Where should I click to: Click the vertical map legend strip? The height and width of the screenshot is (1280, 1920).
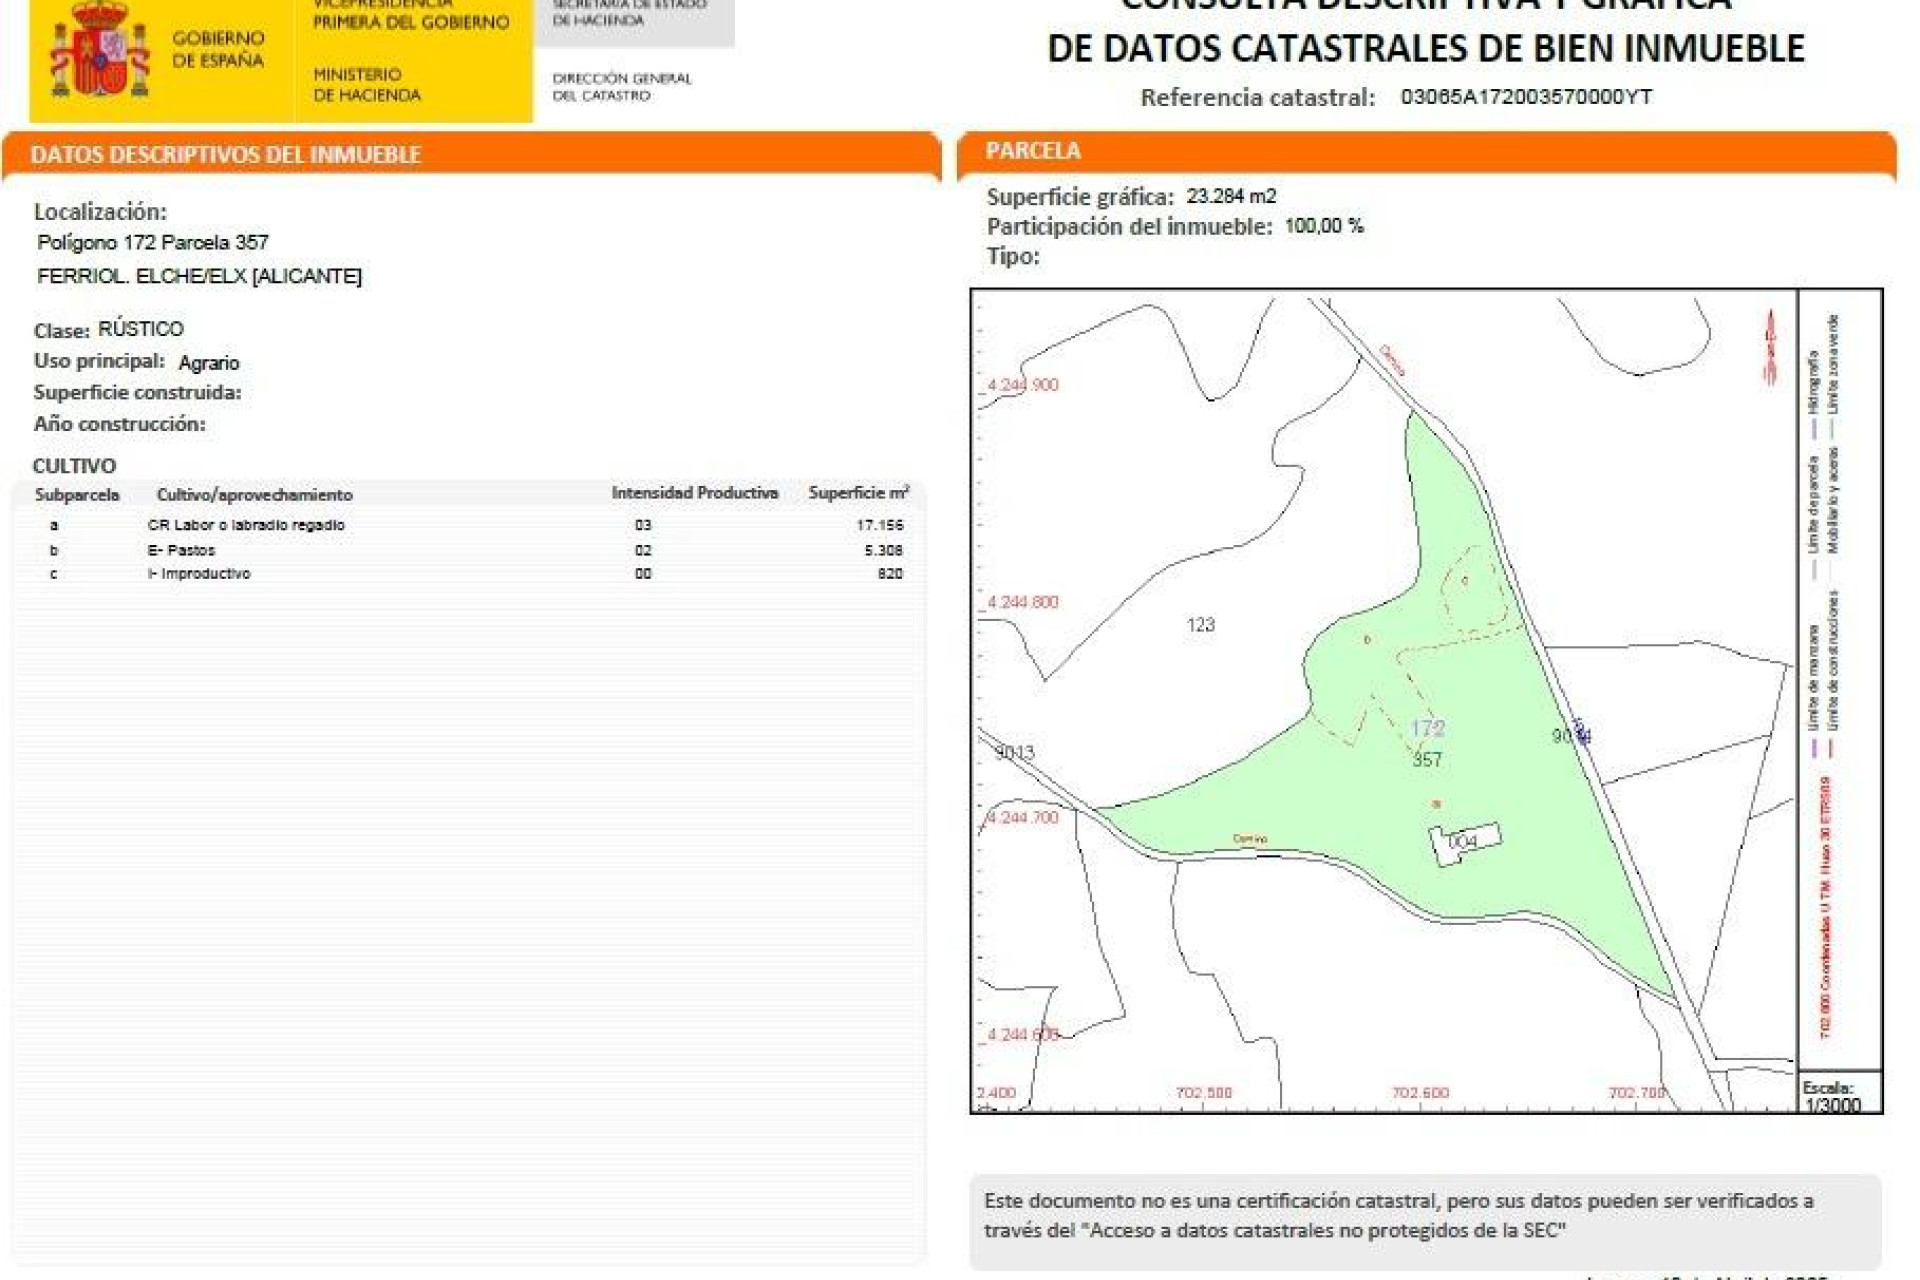[x=1840, y=680]
